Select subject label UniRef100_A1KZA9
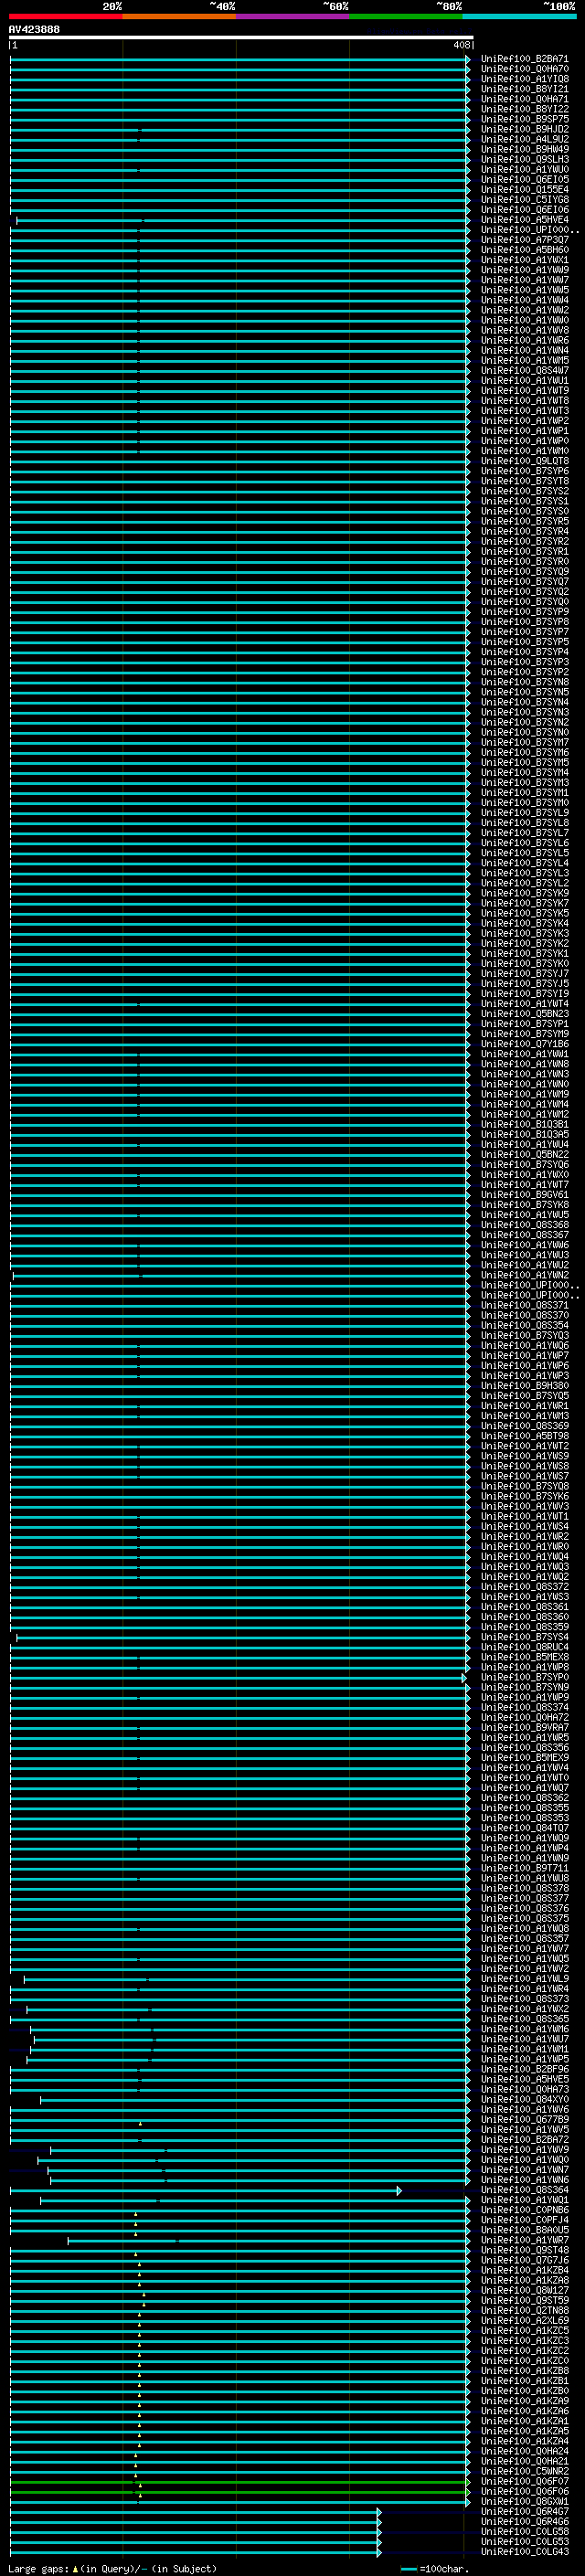Screen dimensions: 585x2576 click(525, 2401)
